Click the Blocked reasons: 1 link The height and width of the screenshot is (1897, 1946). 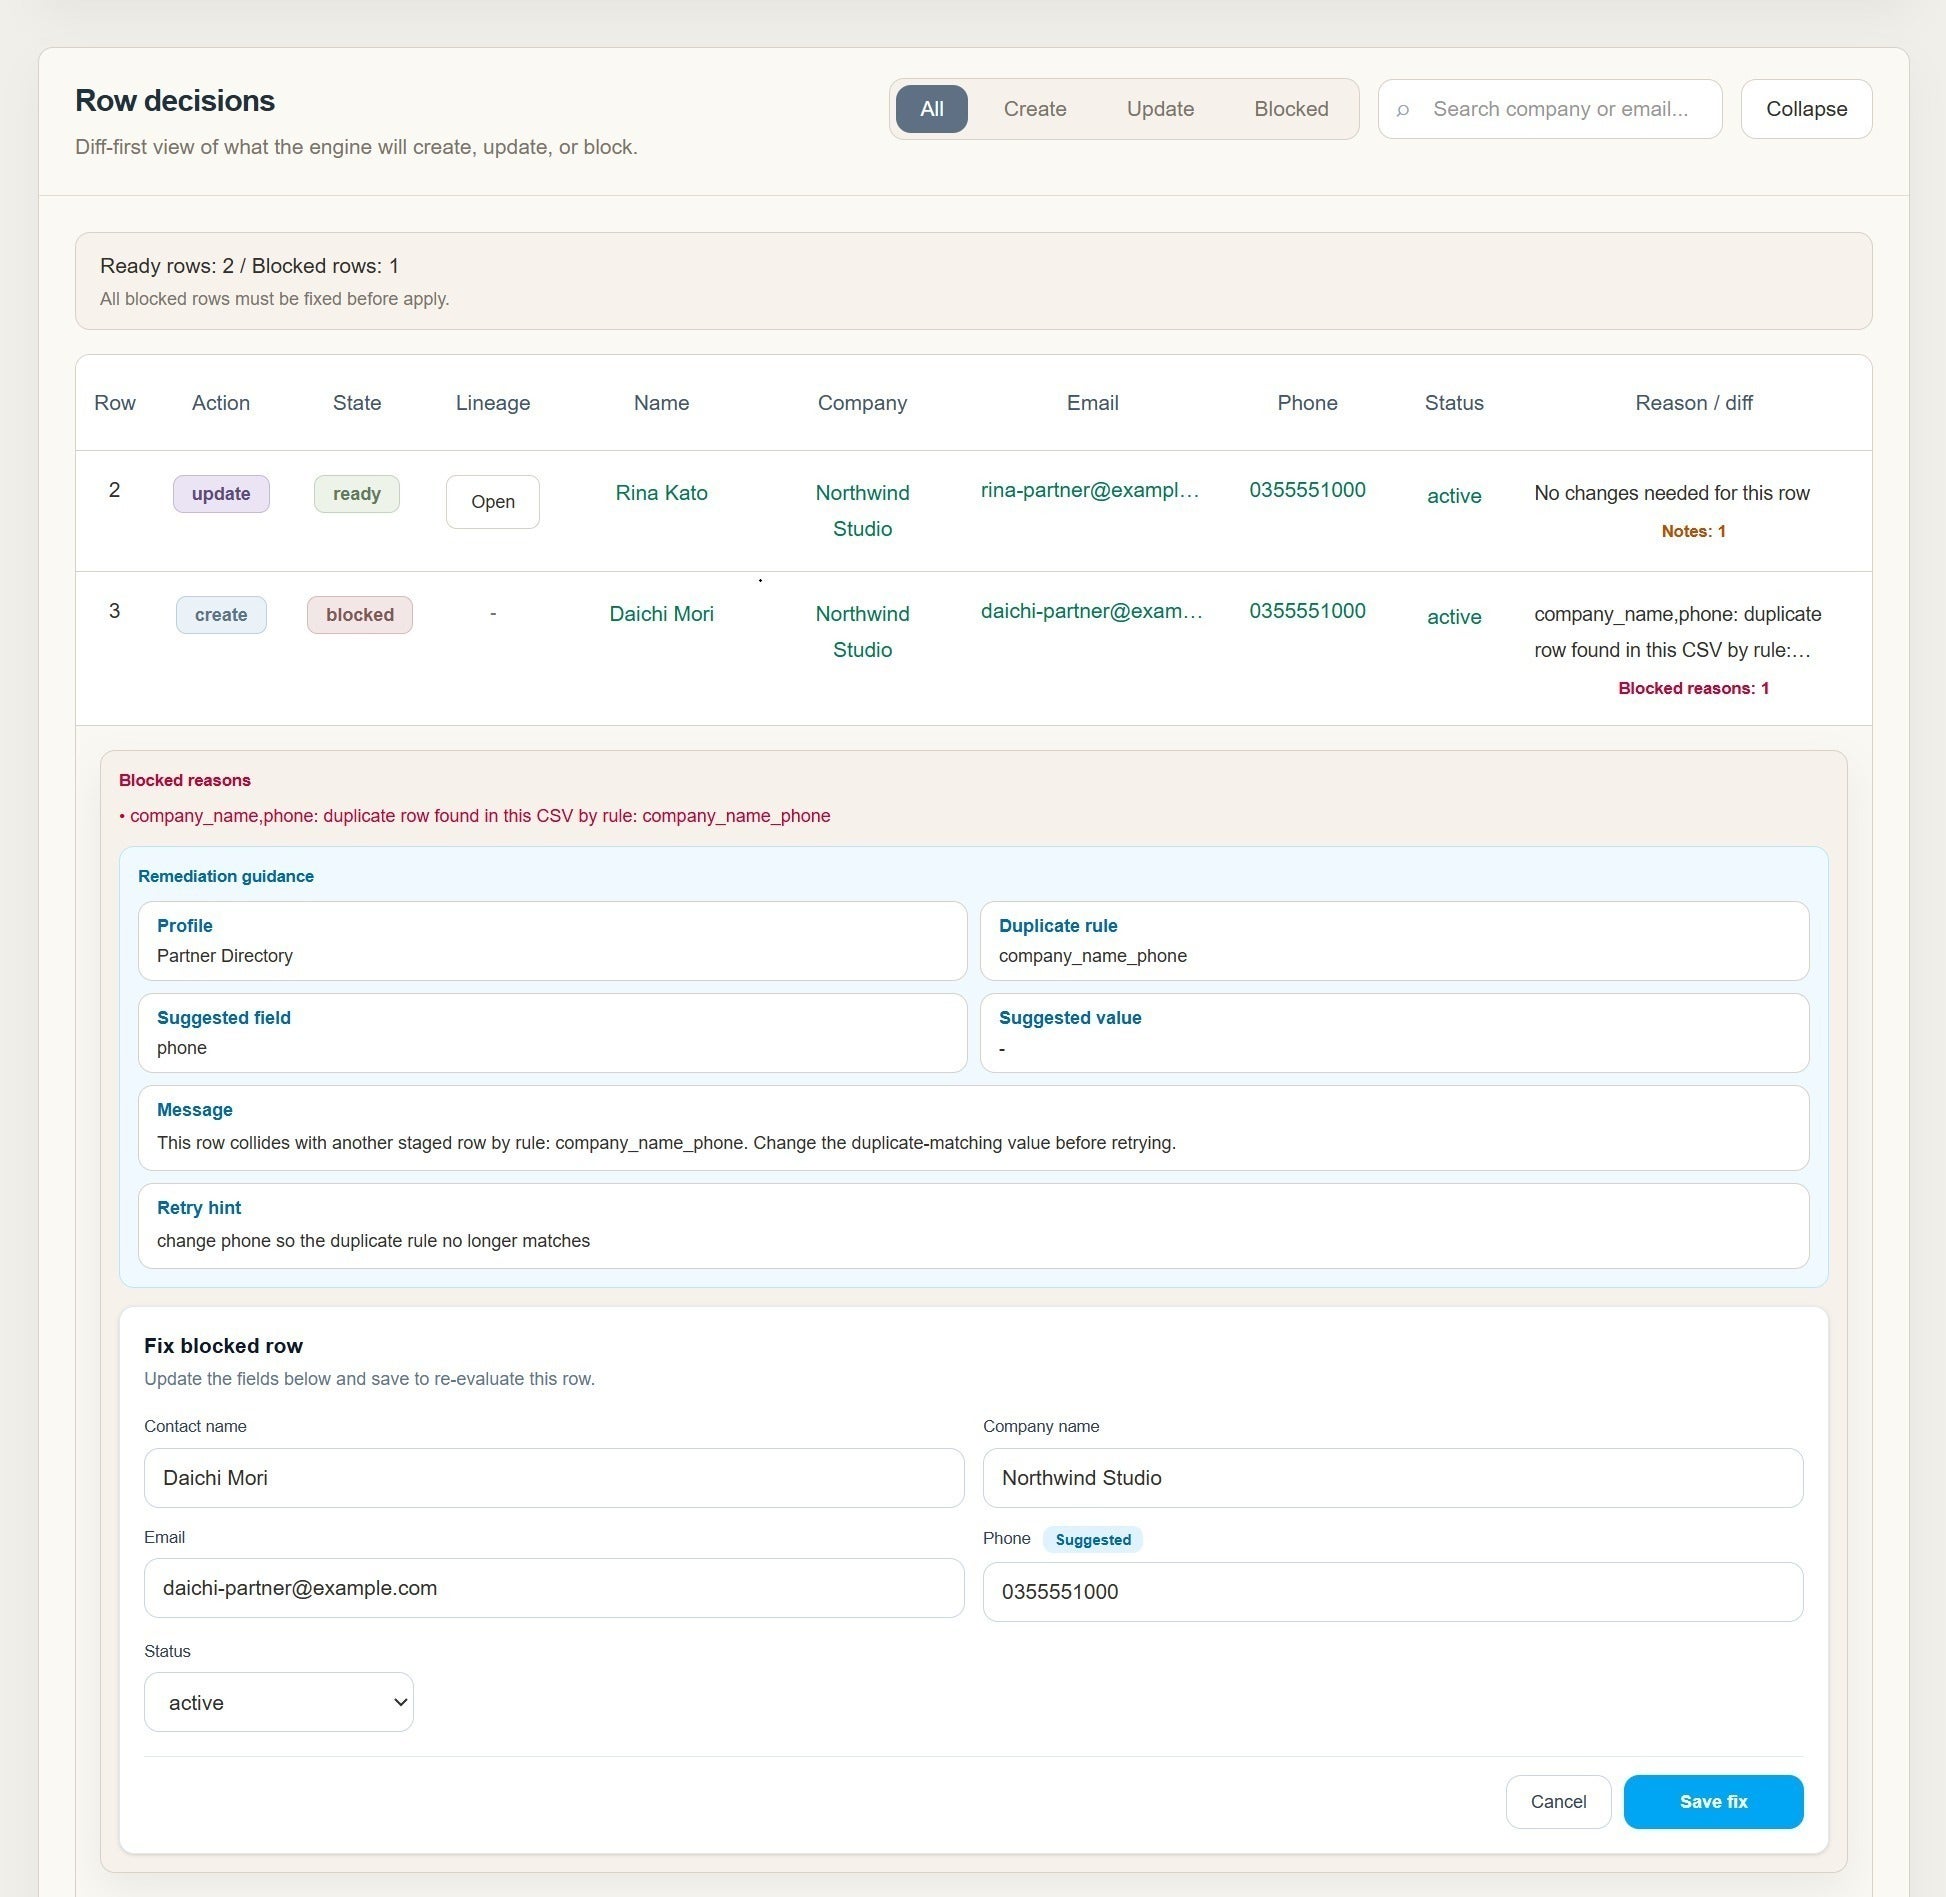click(x=1693, y=688)
